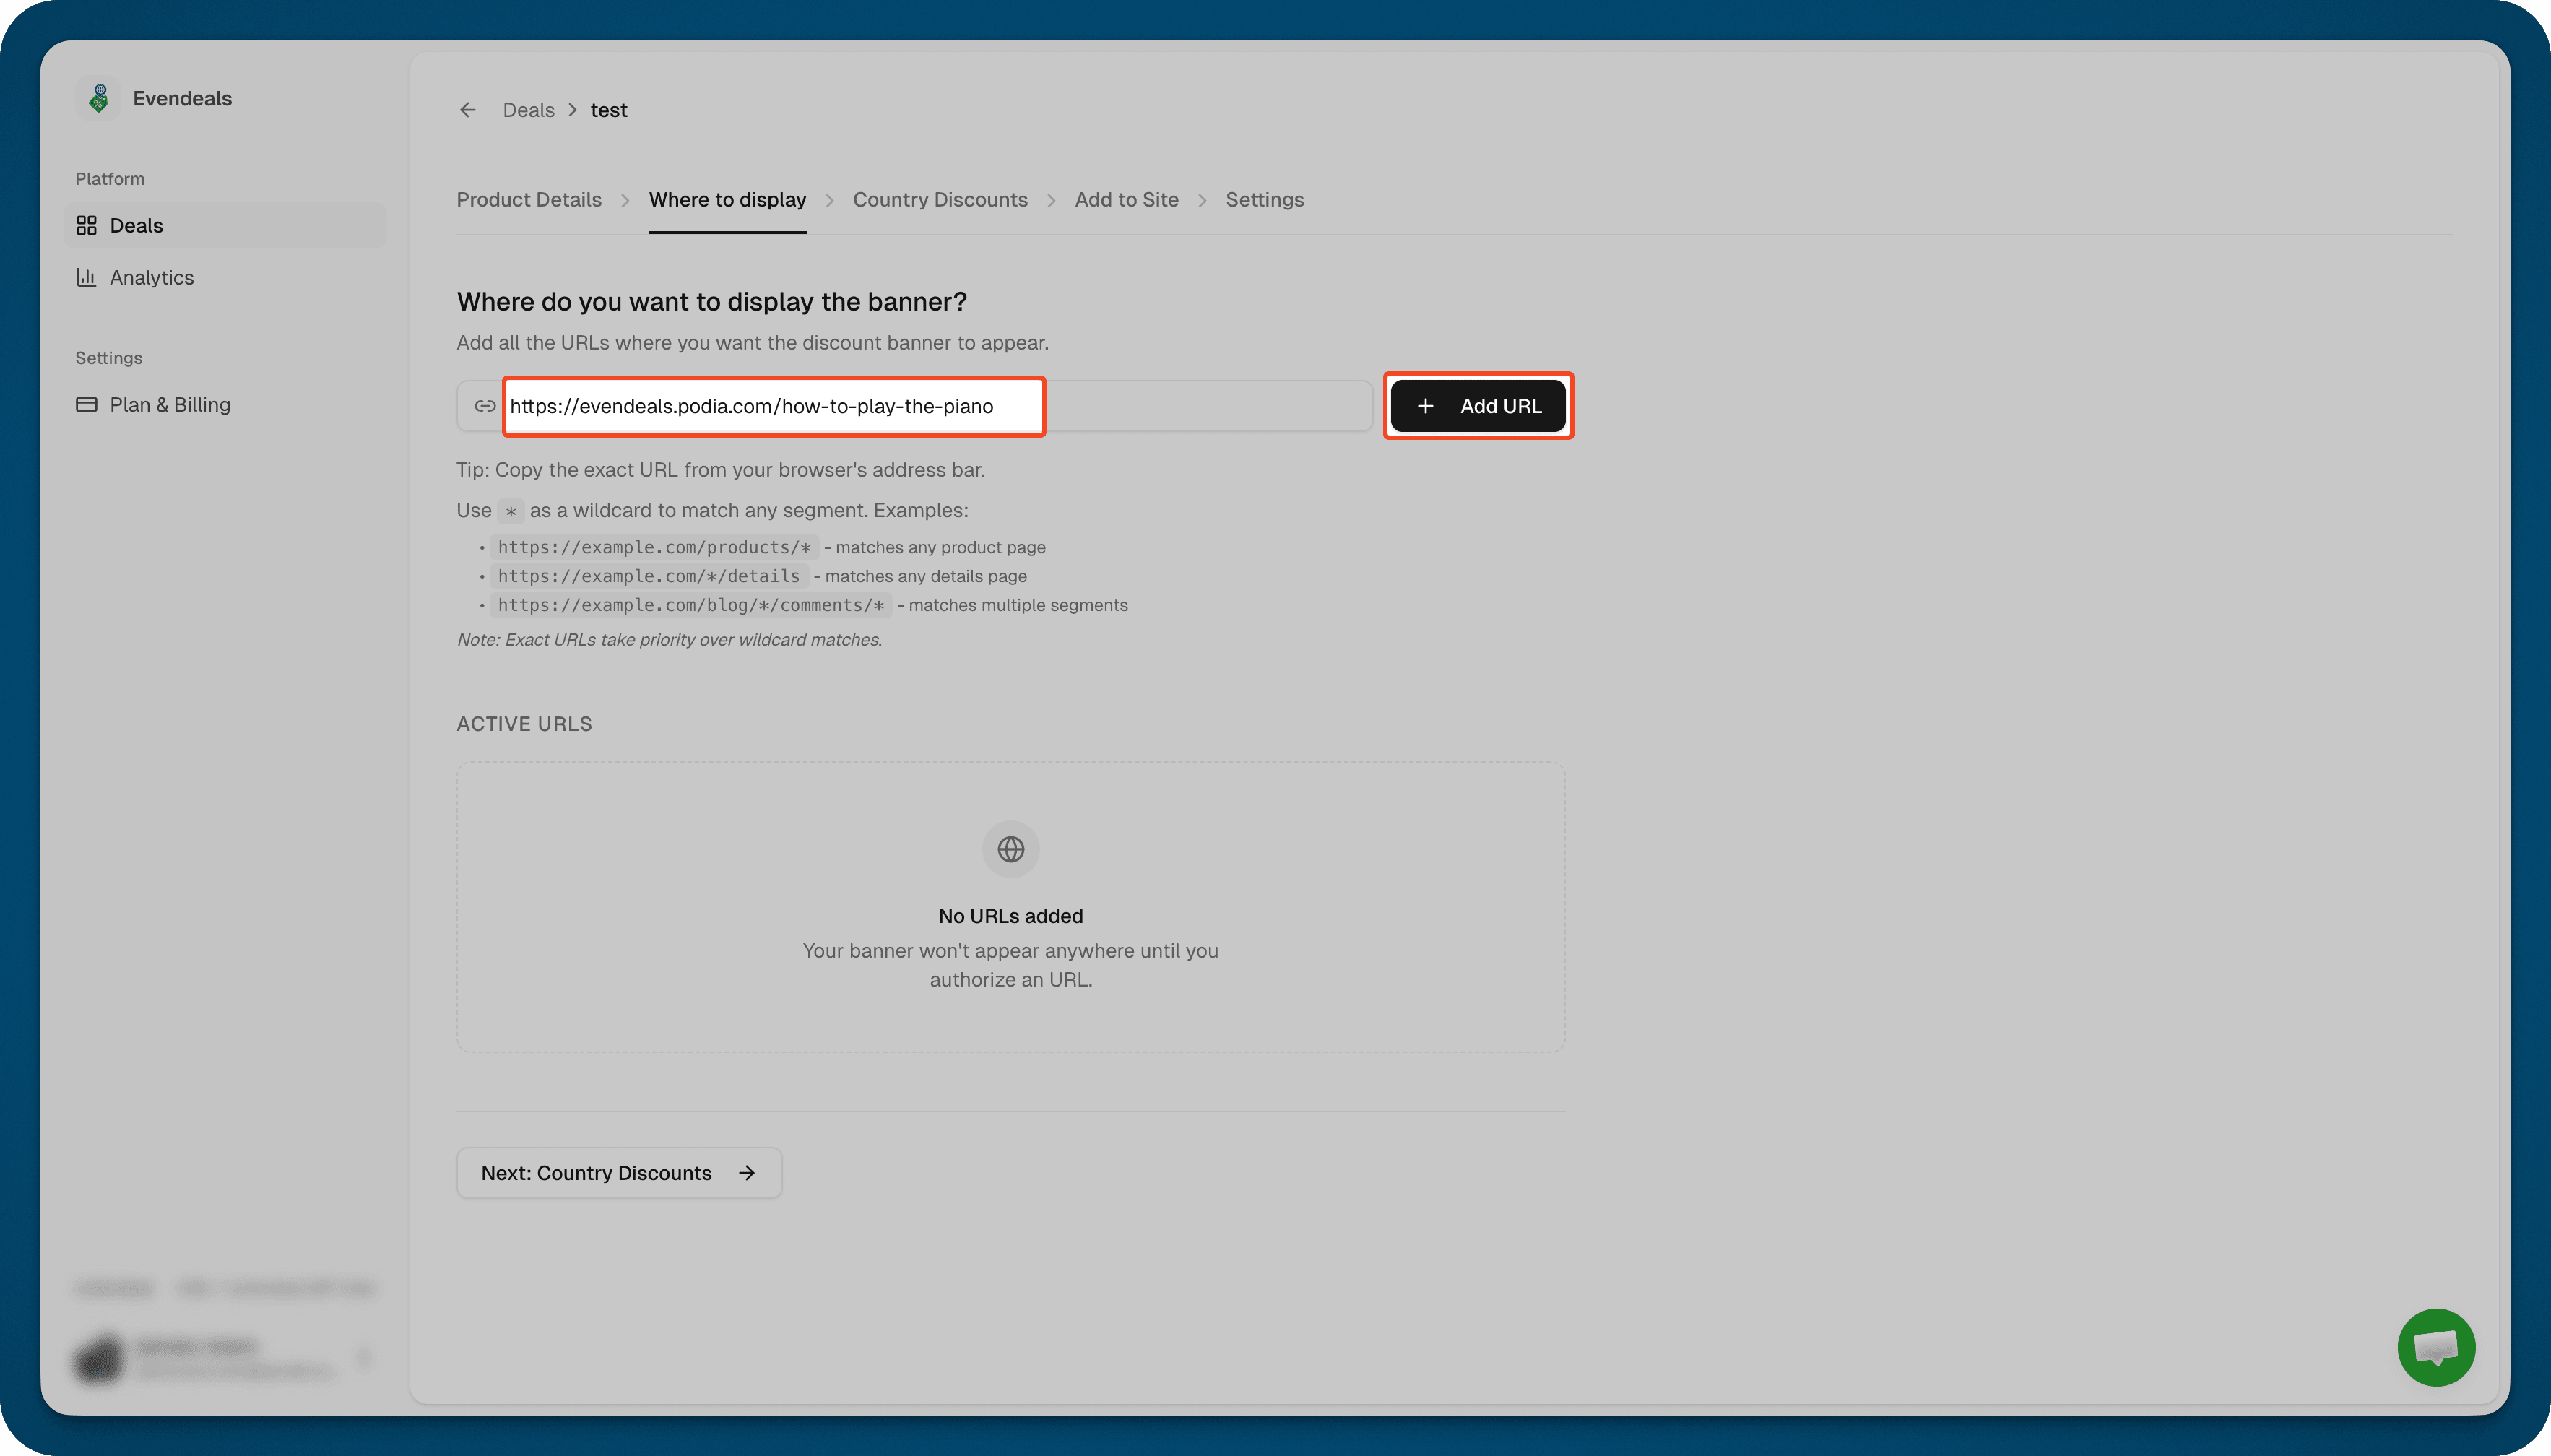Image resolution: width=2551 pixels, height=1456 pixels.
Task: Open Analytics via the chart icon
Action: point(87,277)
